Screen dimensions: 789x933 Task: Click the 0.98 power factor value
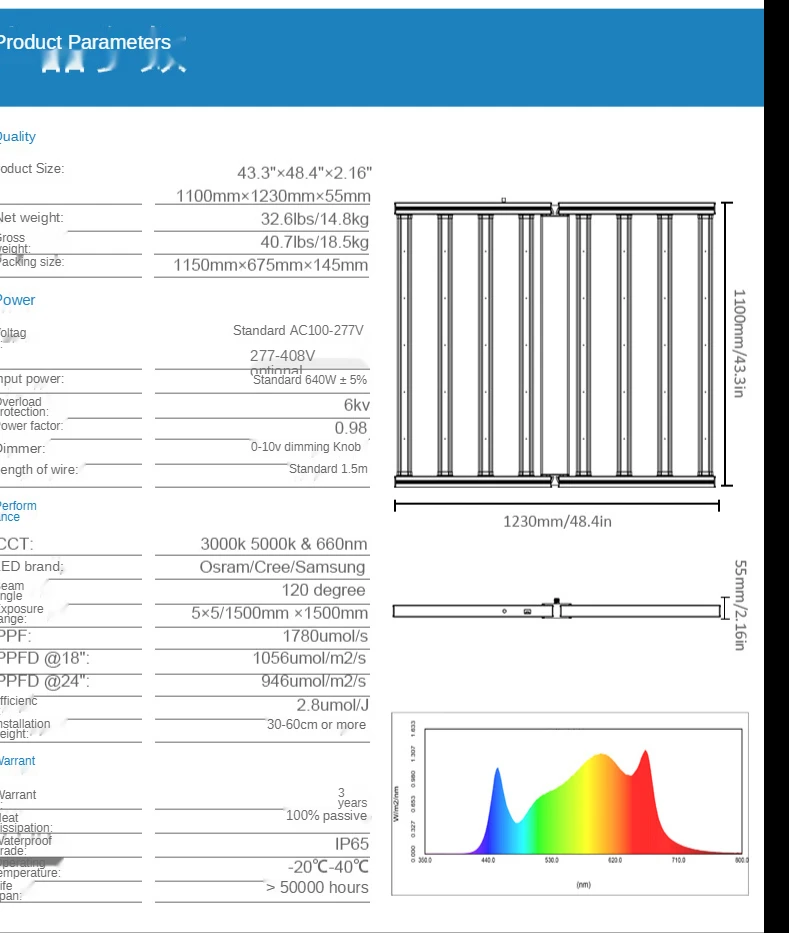350,428
